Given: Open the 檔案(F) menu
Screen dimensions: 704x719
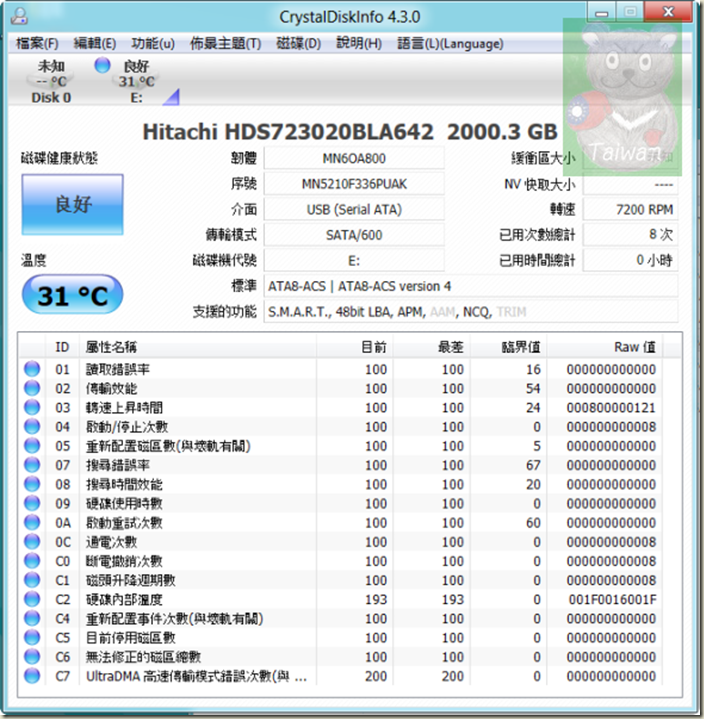Looking at the screenshot, I should coord(37,44).
